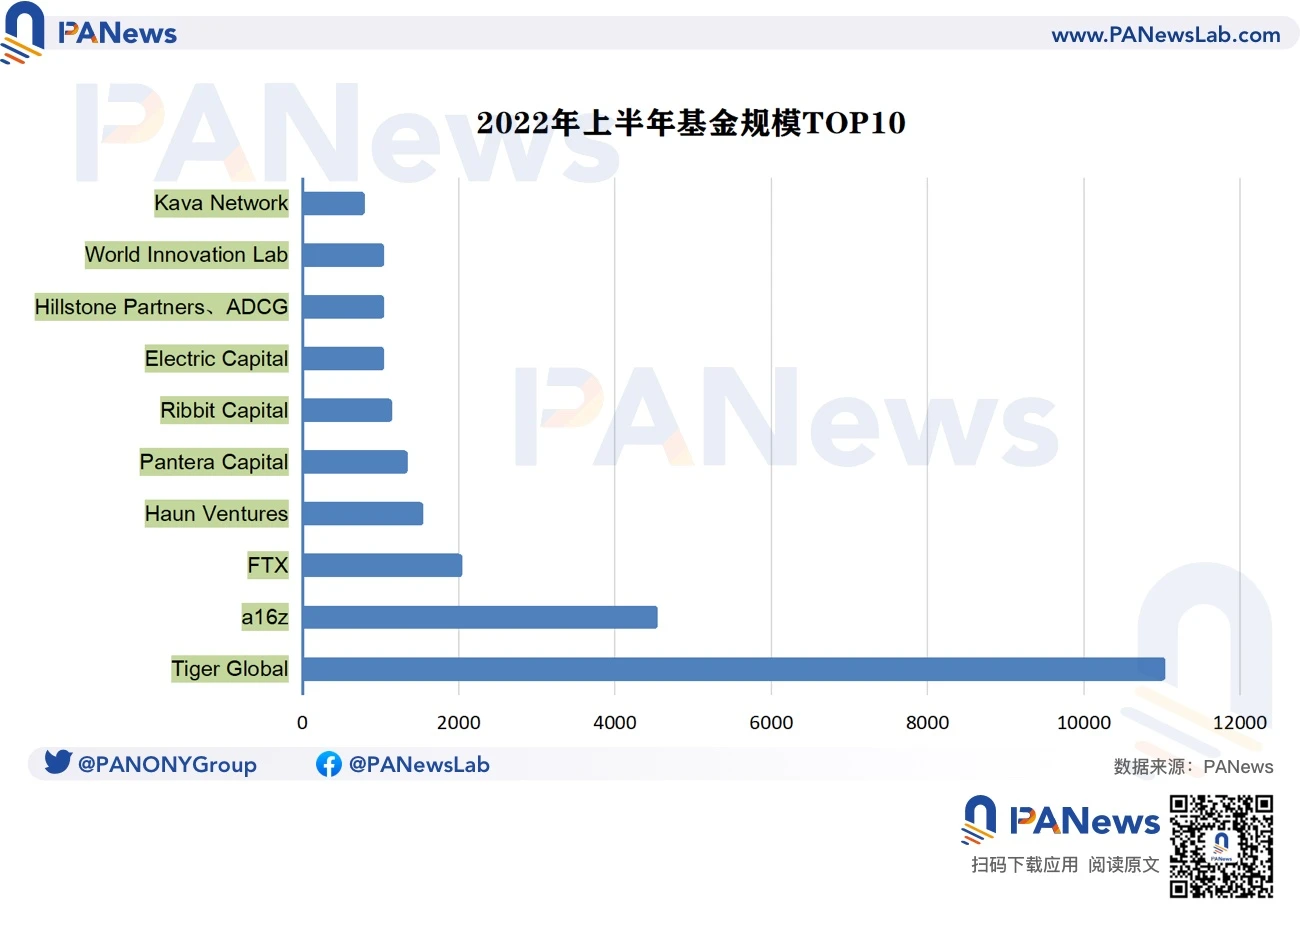Select the Ribbit Capital bar

347,410
